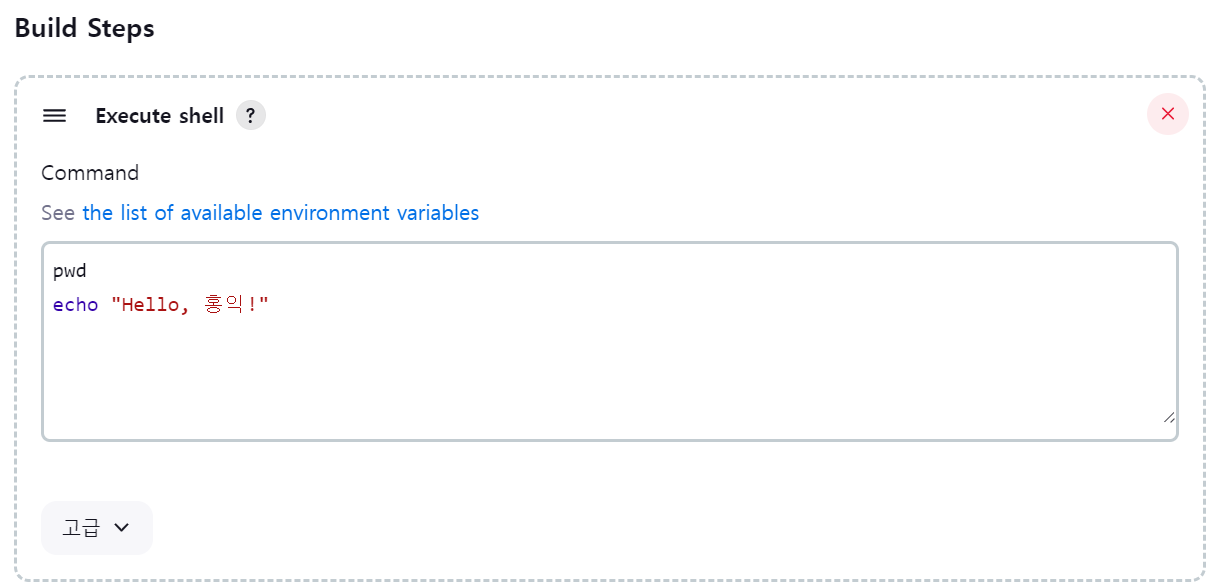Click the echo keyword in the command

pyautogui.click(x=76, y=304)
